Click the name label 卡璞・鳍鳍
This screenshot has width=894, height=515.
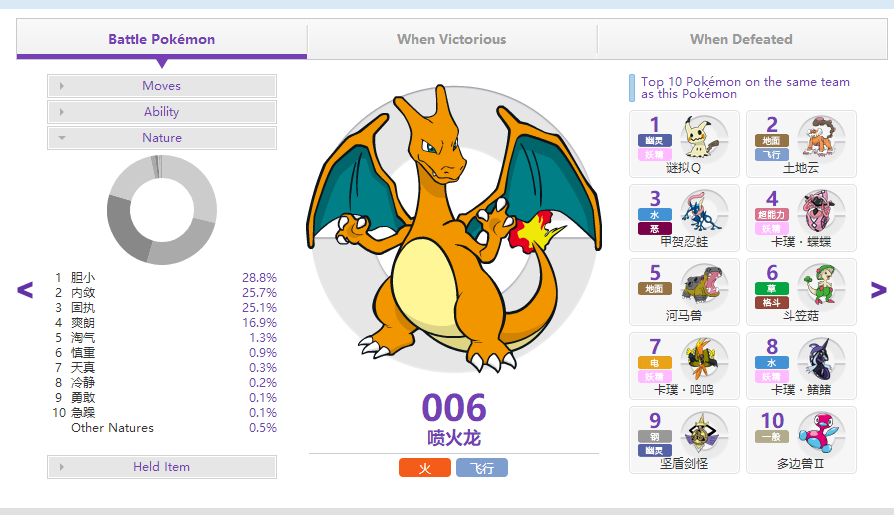[801, 390]
